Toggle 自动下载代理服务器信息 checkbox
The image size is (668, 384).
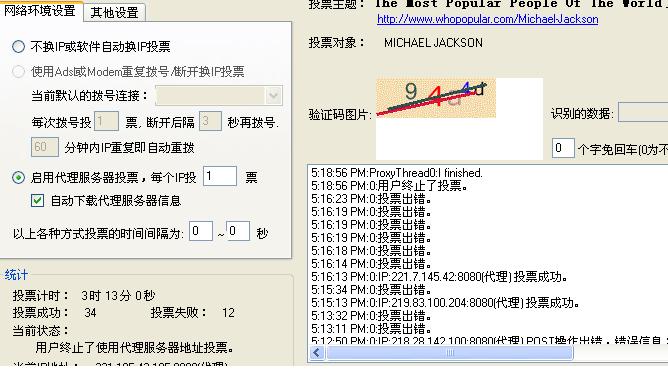tap(37, 200)
